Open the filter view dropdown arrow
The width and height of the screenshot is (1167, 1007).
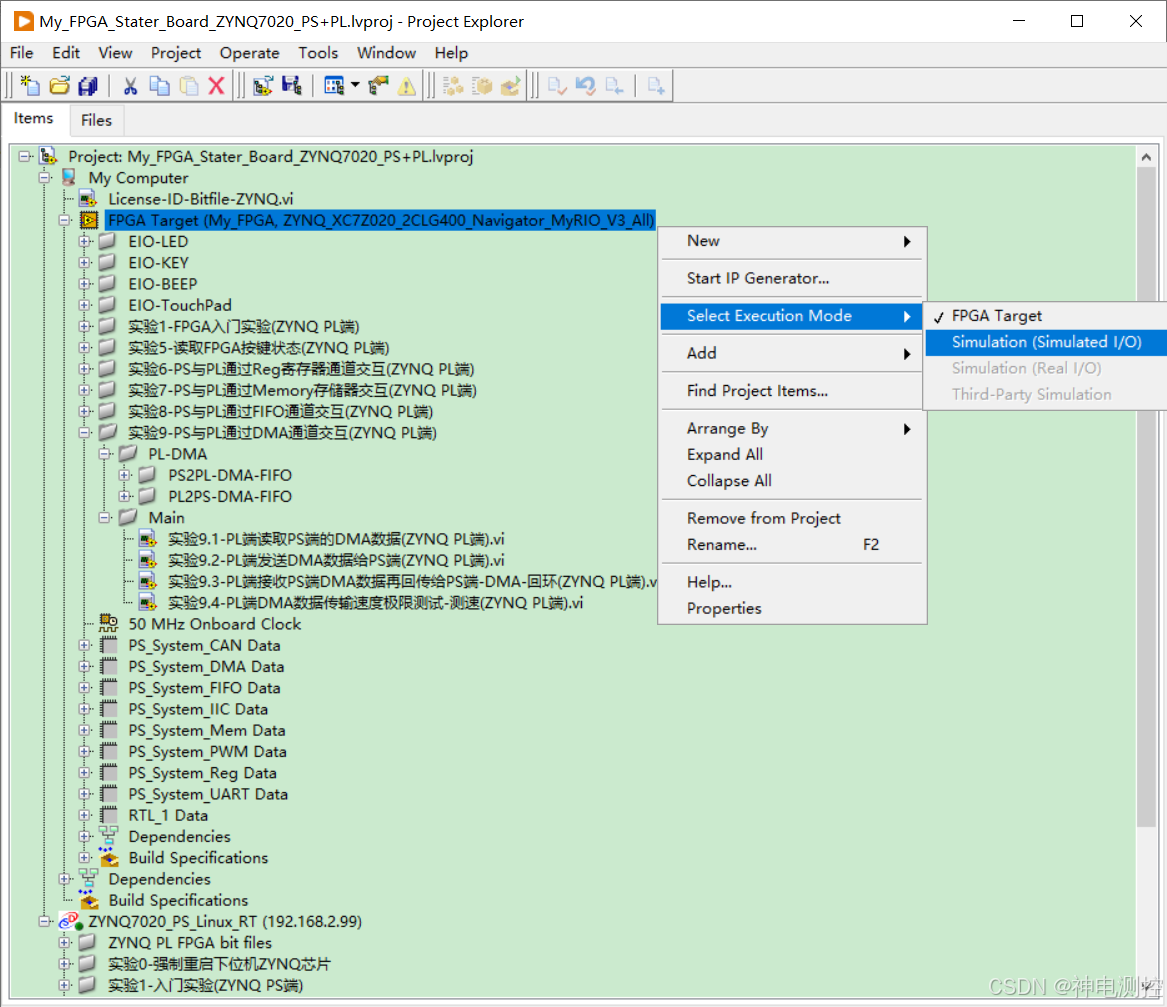(355, 86)
